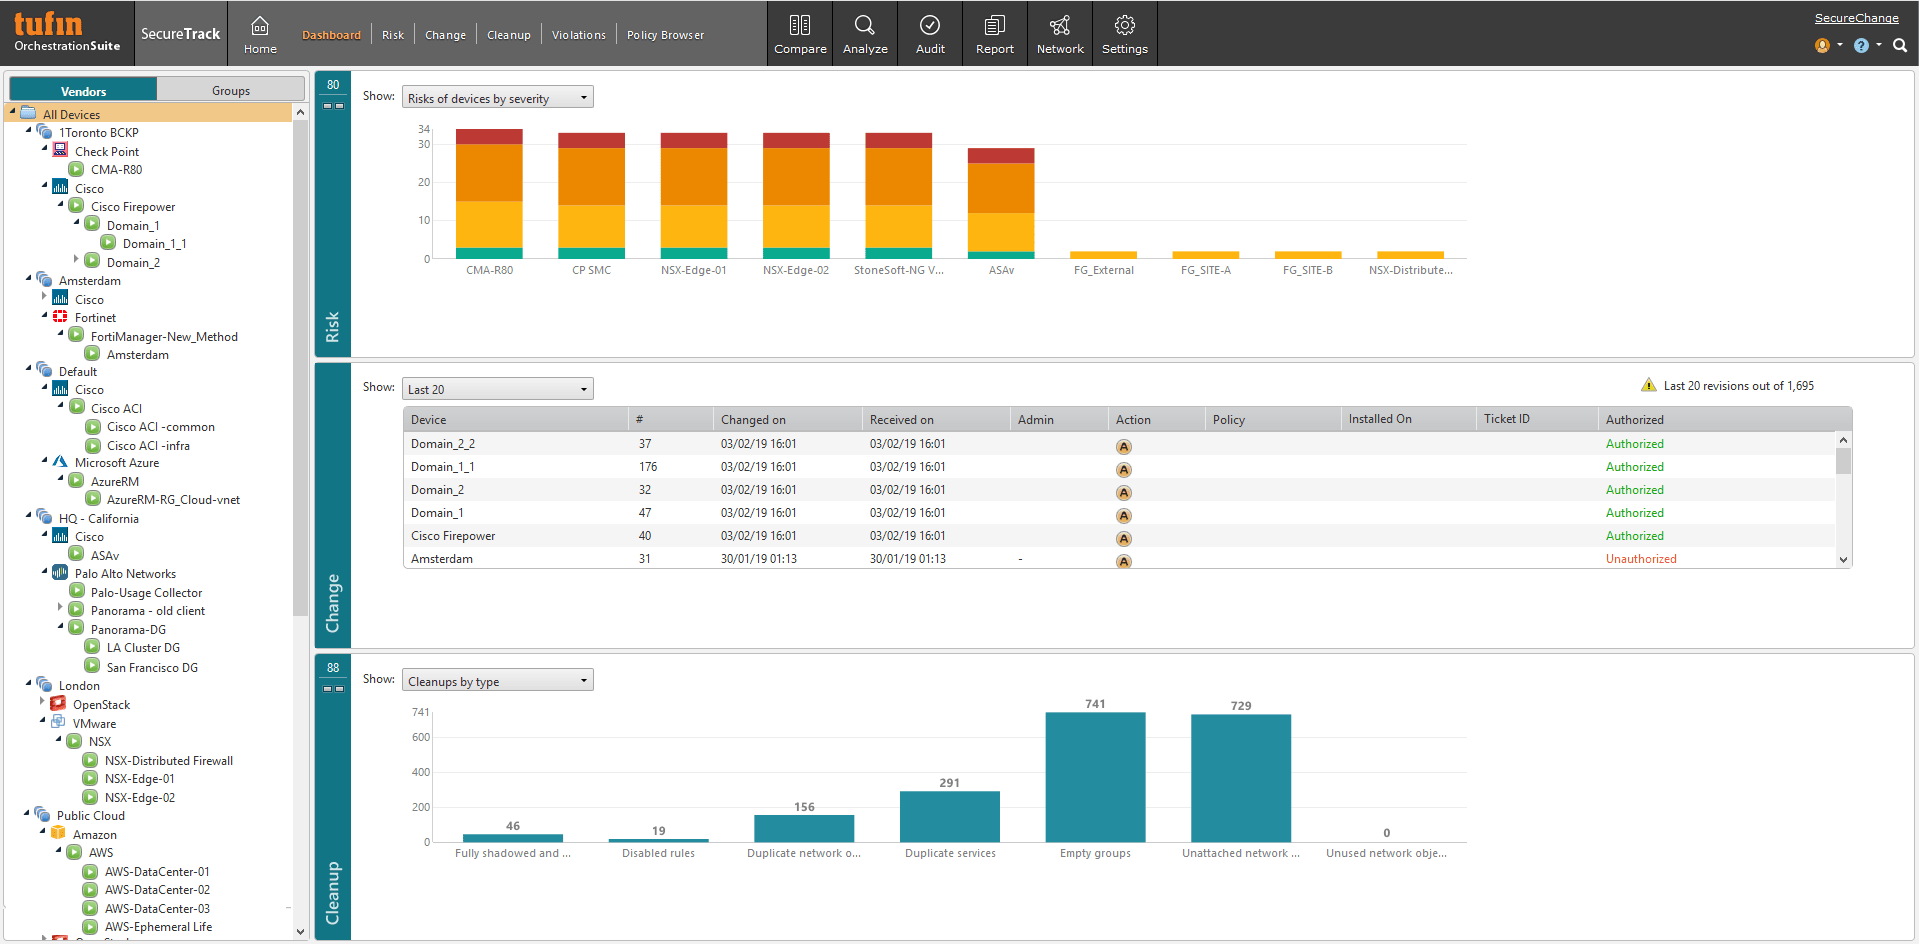Select the Analyze icon
The height and width of the screenshot is (944, 1919).
[x=864, y=33]
